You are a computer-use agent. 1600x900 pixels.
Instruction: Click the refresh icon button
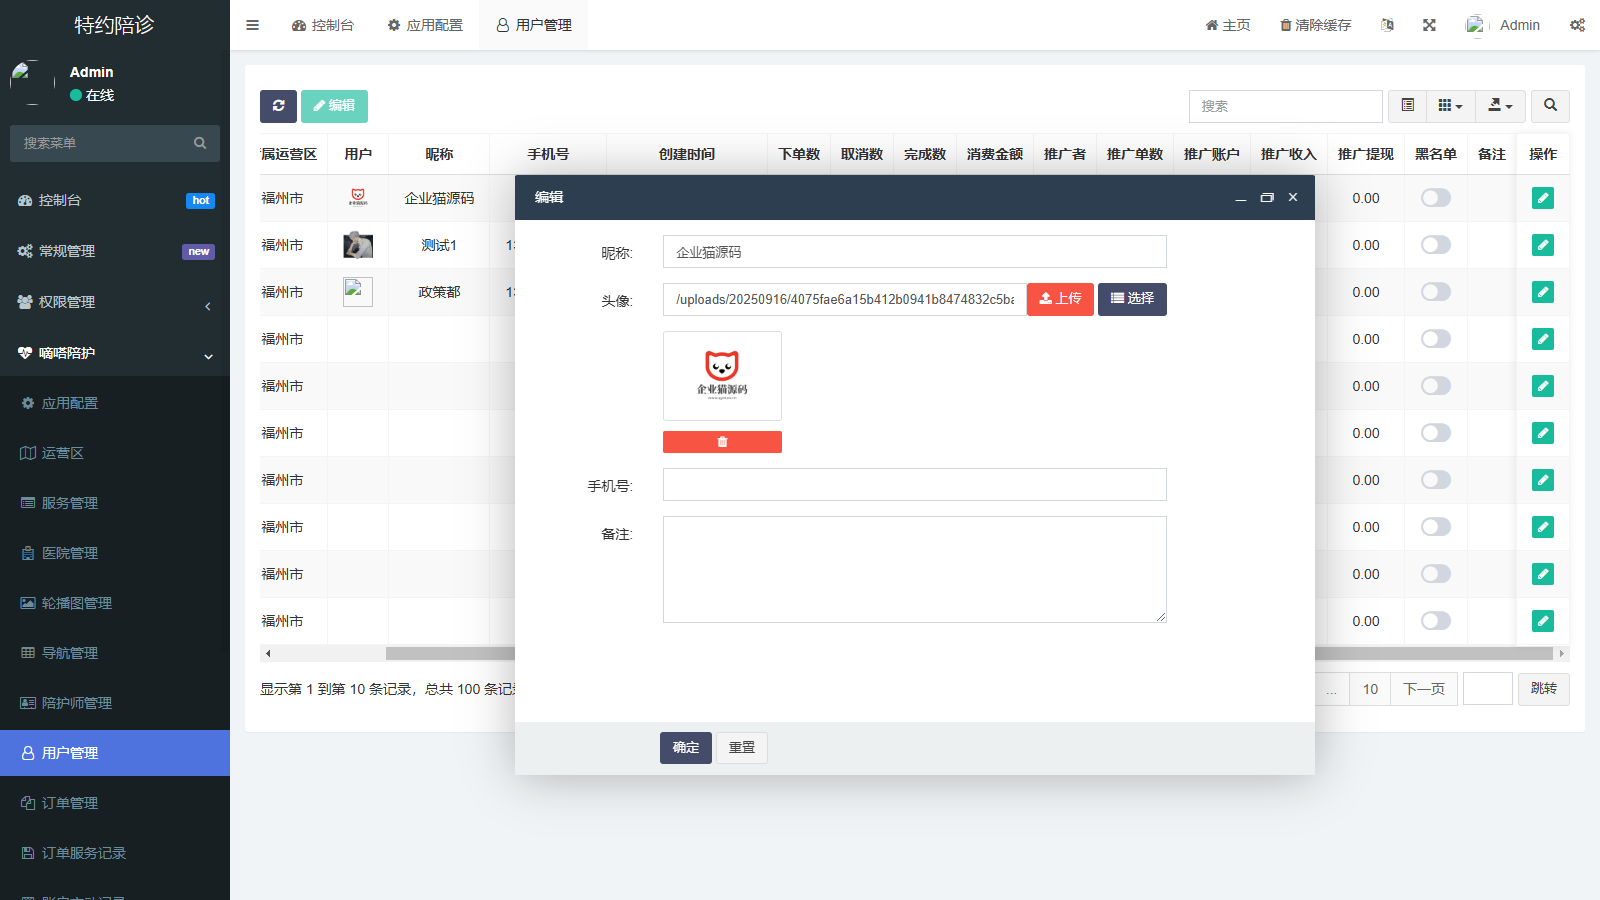click(x=278, y=106)
